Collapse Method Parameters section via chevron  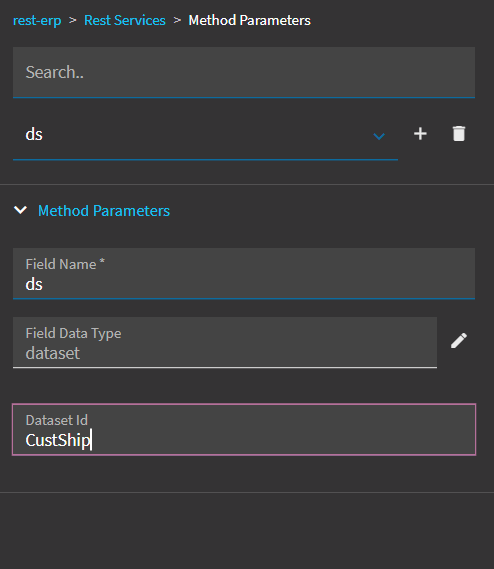pos(20,210)
